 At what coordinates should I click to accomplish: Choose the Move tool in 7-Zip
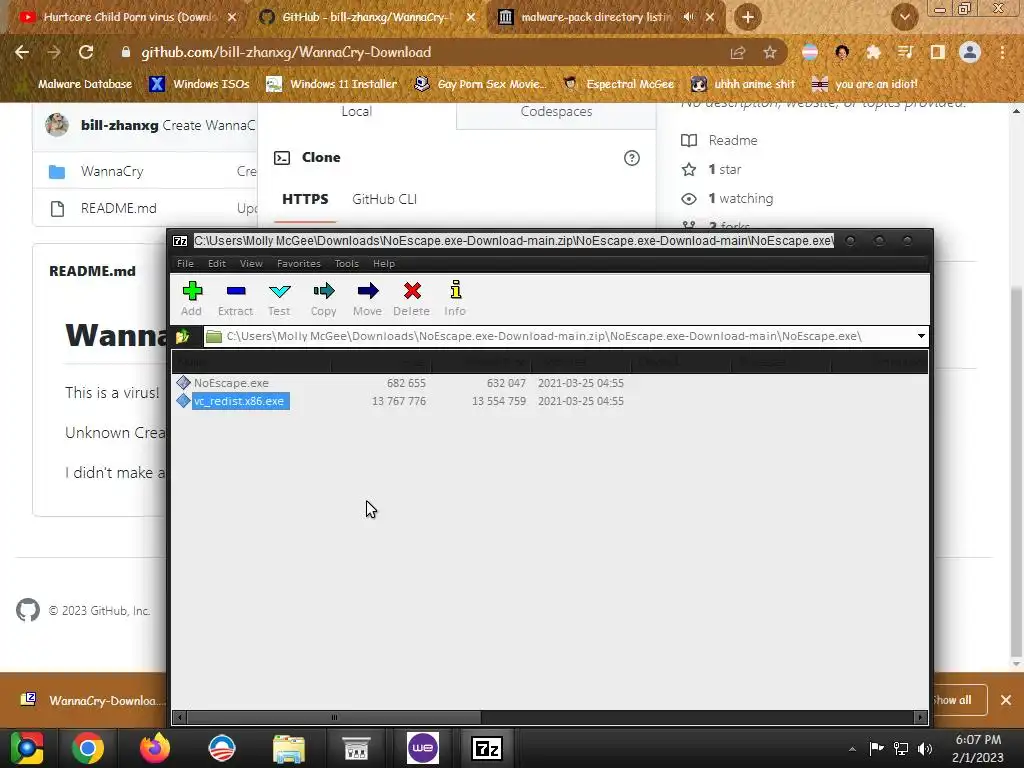367,299
